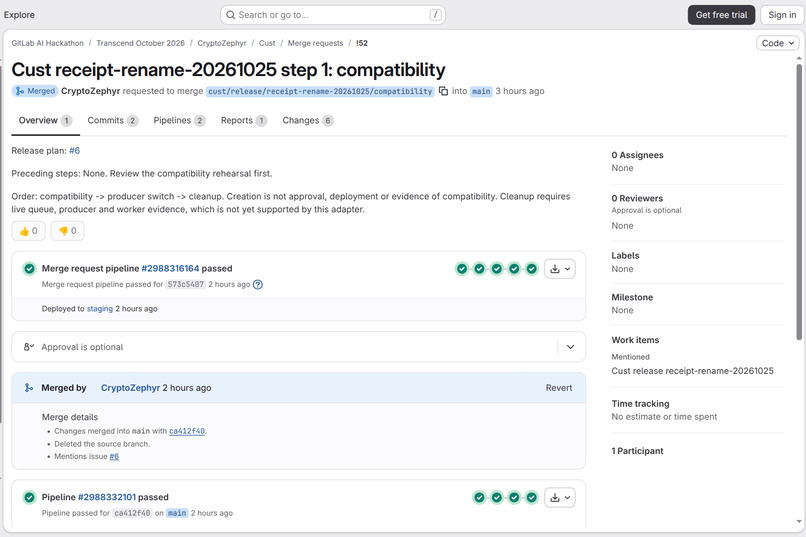This screenshot has width=806, height=537.
Task: Click the main target branch badge in header
Action: [481, 91]
